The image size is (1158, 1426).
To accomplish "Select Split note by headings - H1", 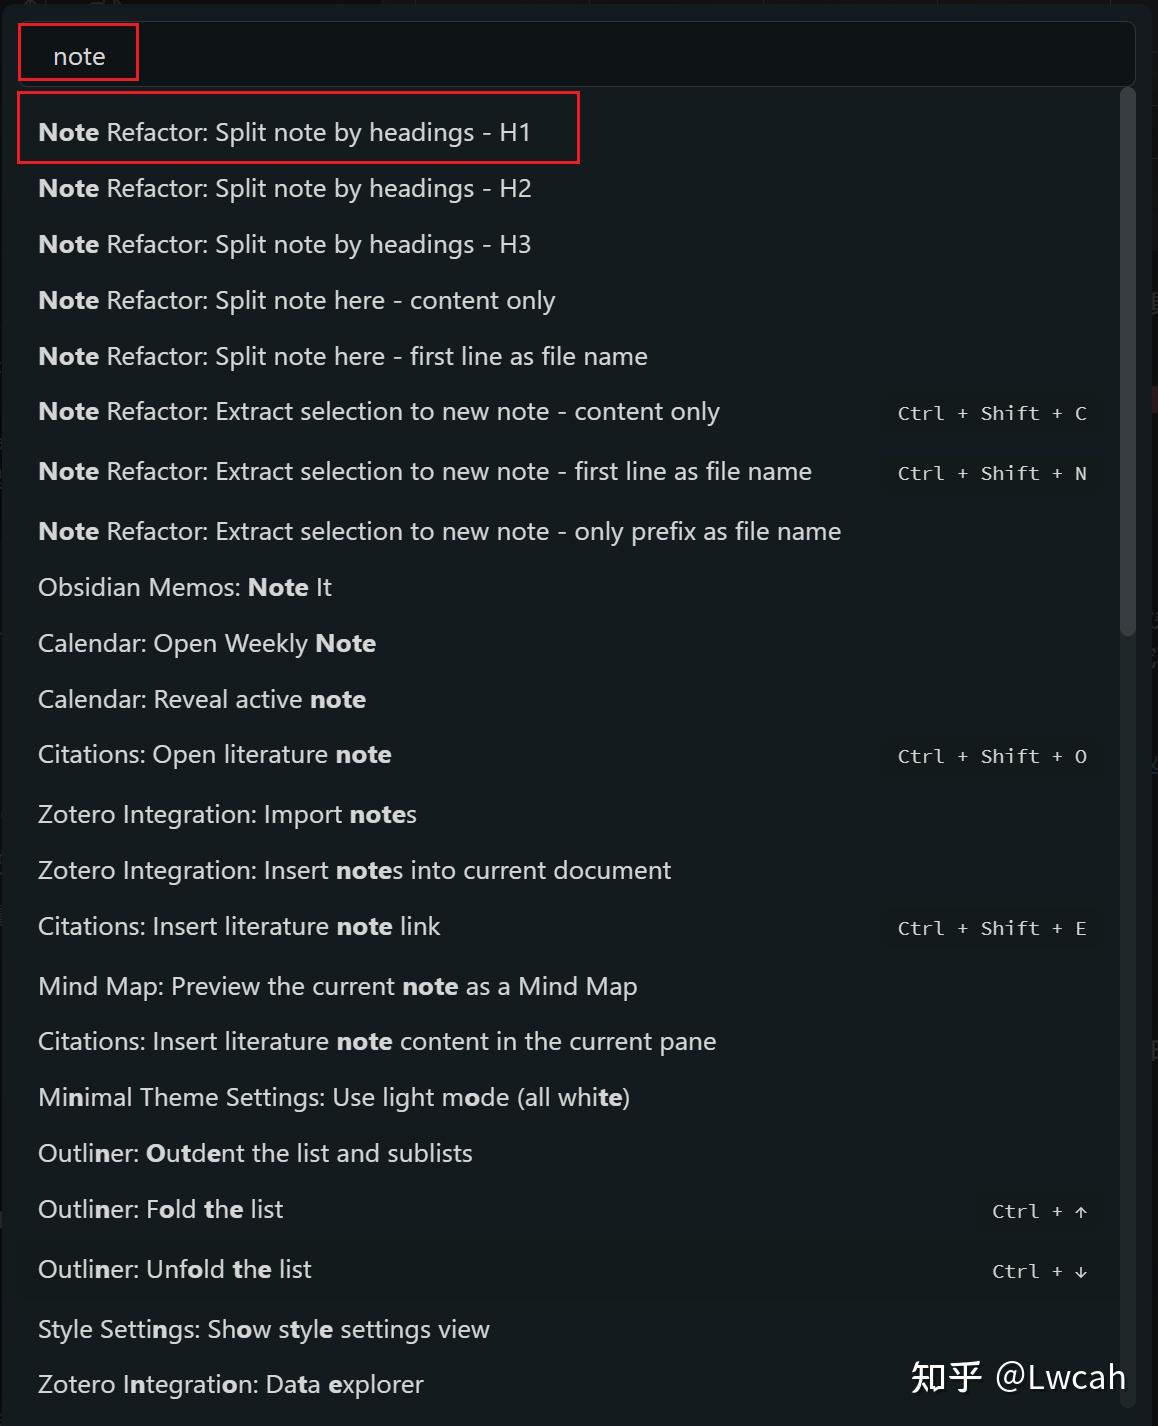I will pyautogui.click(x=570, y=132).
